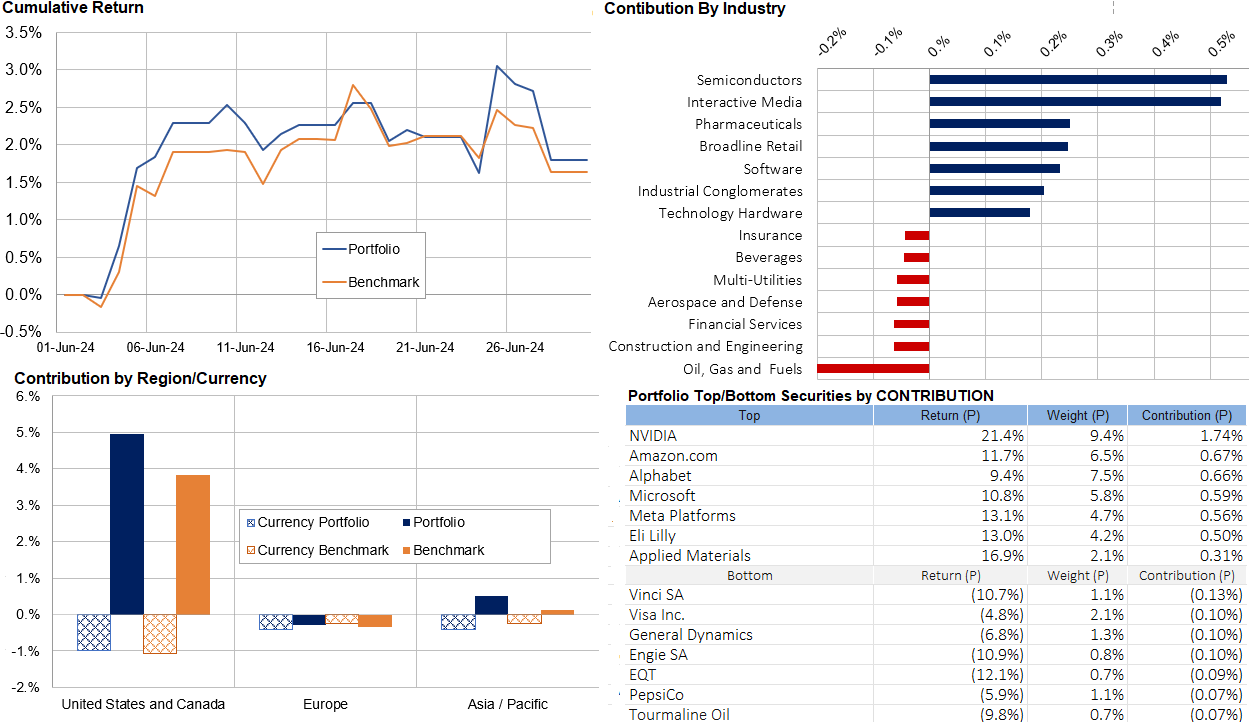Image resolution: width=1249 pixels, height=722 pixels.
Task: Click the United States and Canada axis label
Action: tap(143, 704)
